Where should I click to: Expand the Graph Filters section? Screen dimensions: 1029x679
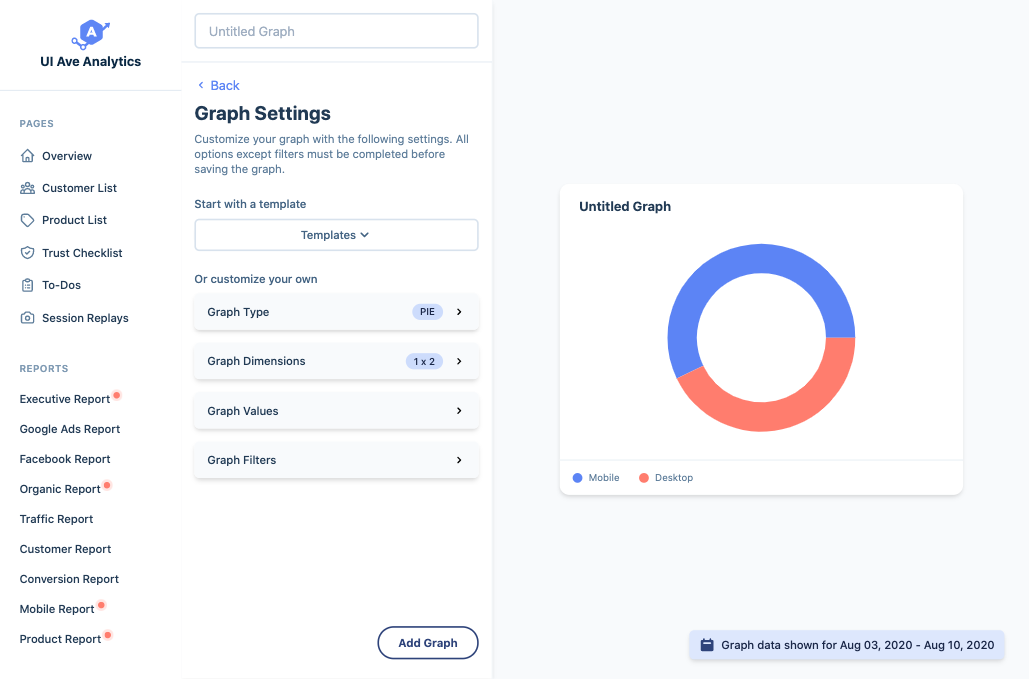[336, 460]
